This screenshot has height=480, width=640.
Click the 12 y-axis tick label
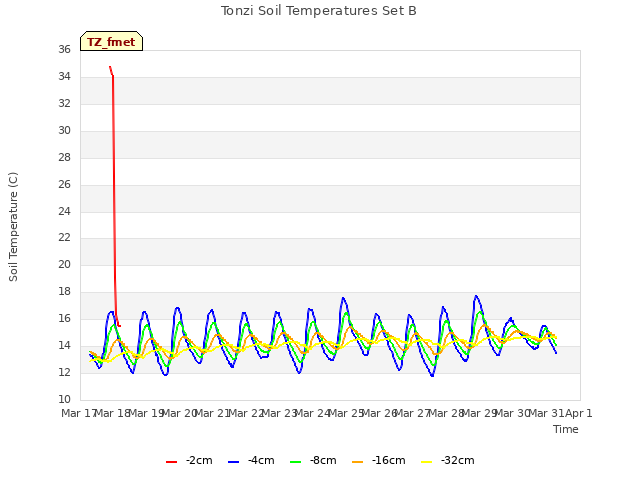[64, 372]
